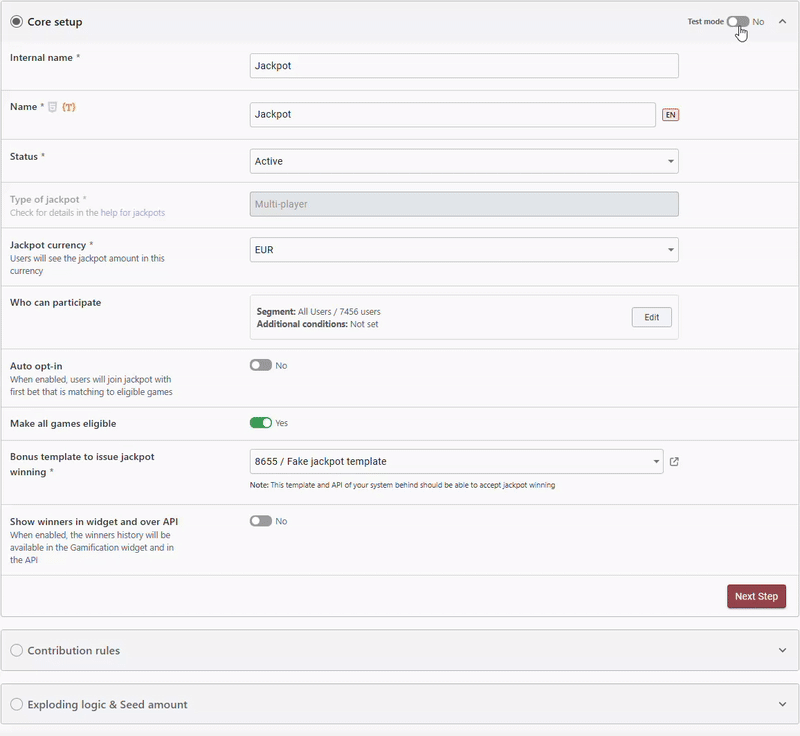Image resolution: width=800 pixels, height=736 pixels.
Task: Enable the Test mode toggle
Action: (x=738, y=21)
